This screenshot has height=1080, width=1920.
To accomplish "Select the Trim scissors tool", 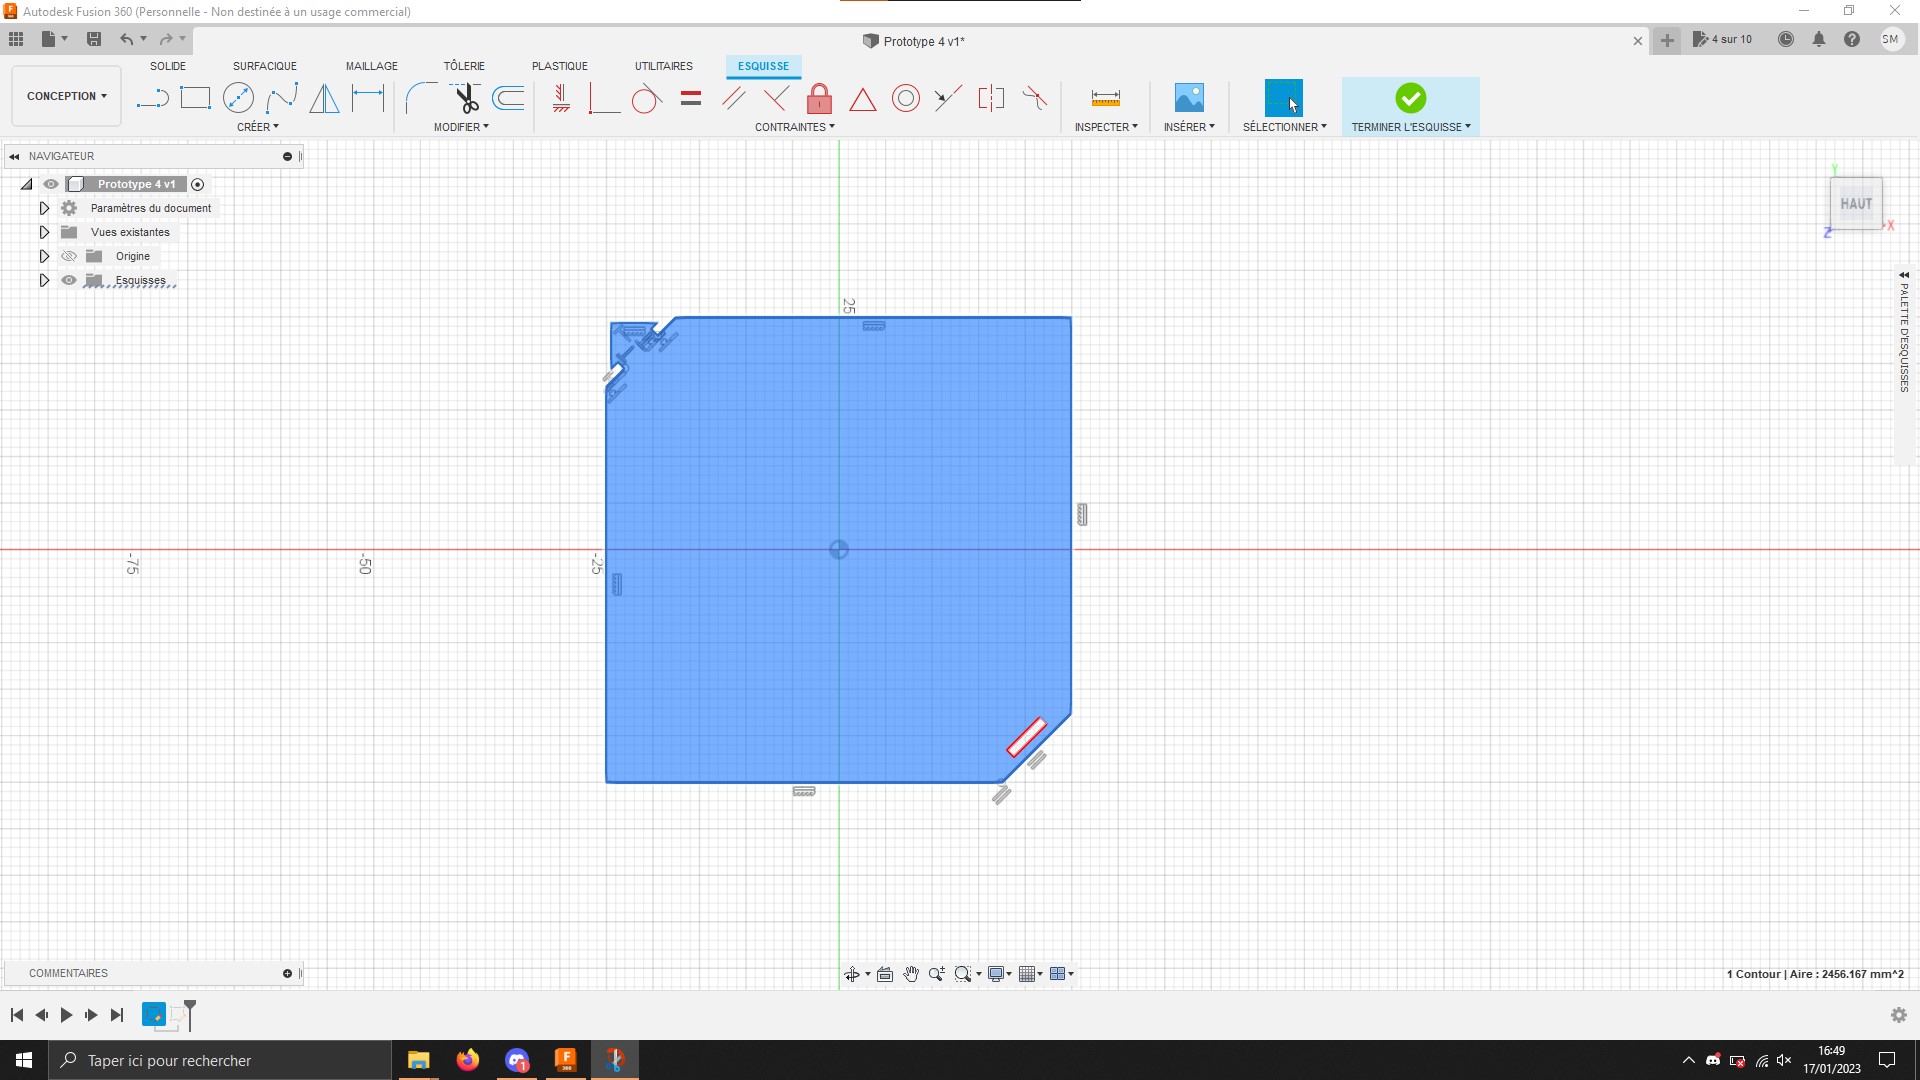I will (x=466, y=98).
